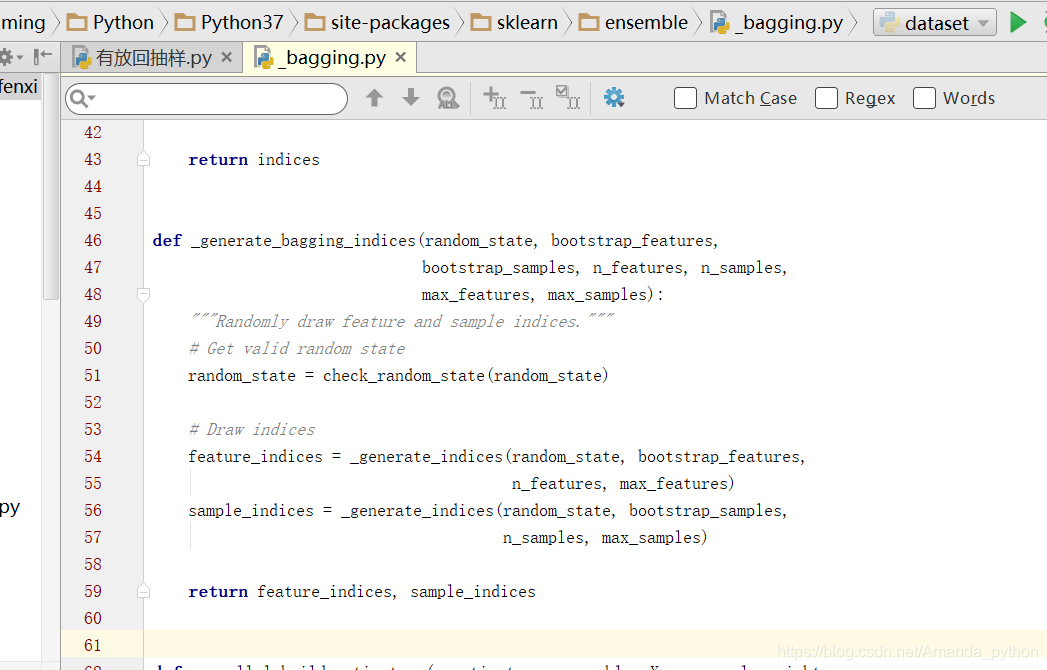
Task: Focus the find search input field
Action: [206, 99]
